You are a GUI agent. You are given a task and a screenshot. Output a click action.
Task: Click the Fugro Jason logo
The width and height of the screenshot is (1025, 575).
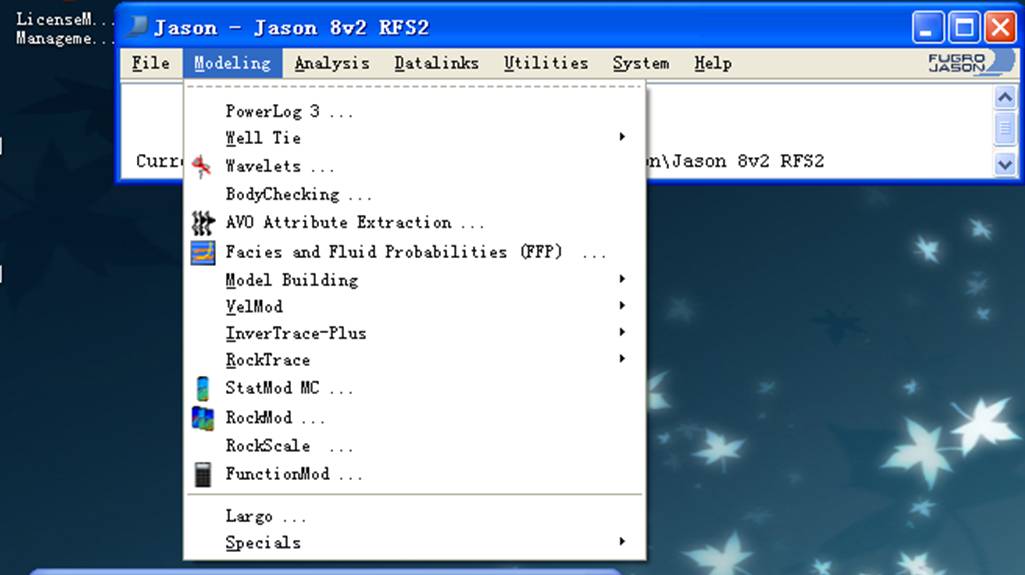click(x=971, y=63)
